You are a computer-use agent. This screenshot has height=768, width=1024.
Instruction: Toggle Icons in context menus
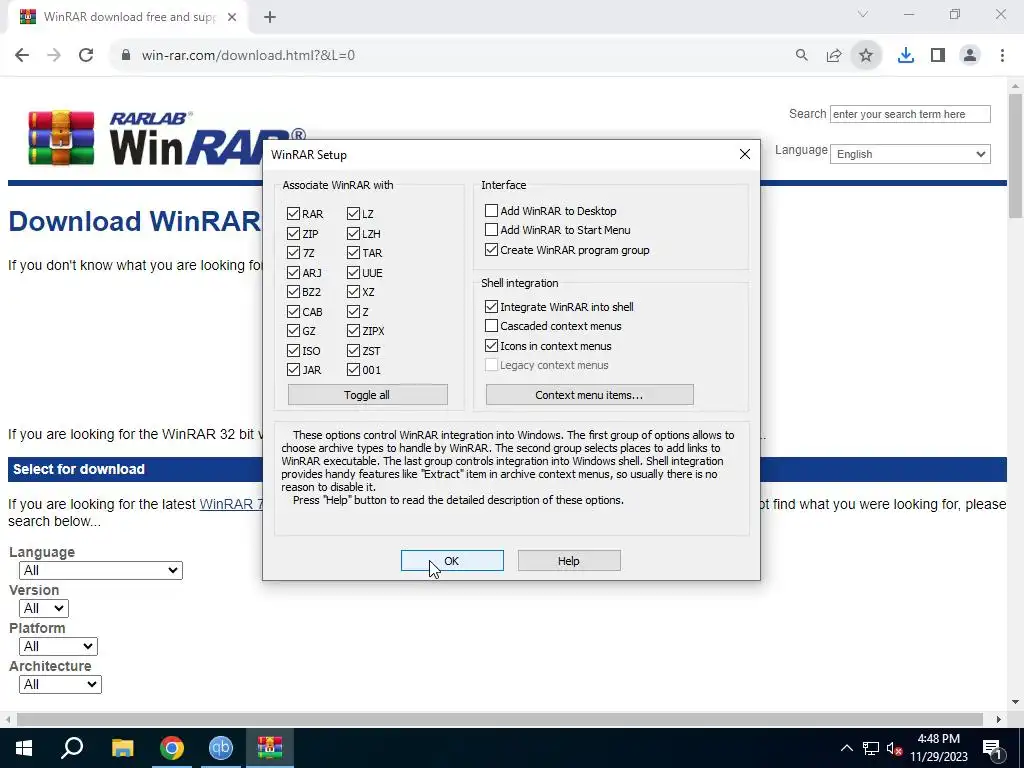491,345
